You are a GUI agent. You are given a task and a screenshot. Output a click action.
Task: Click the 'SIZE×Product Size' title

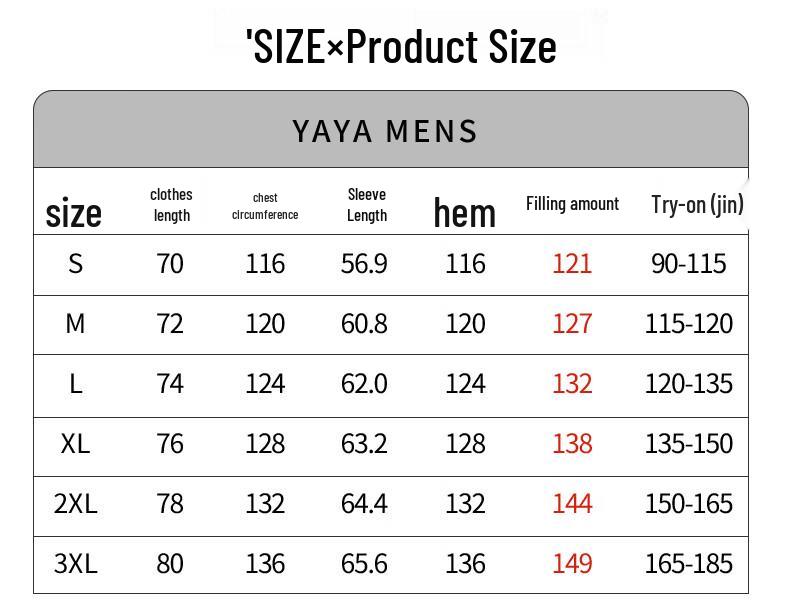[x=401, y=47]
